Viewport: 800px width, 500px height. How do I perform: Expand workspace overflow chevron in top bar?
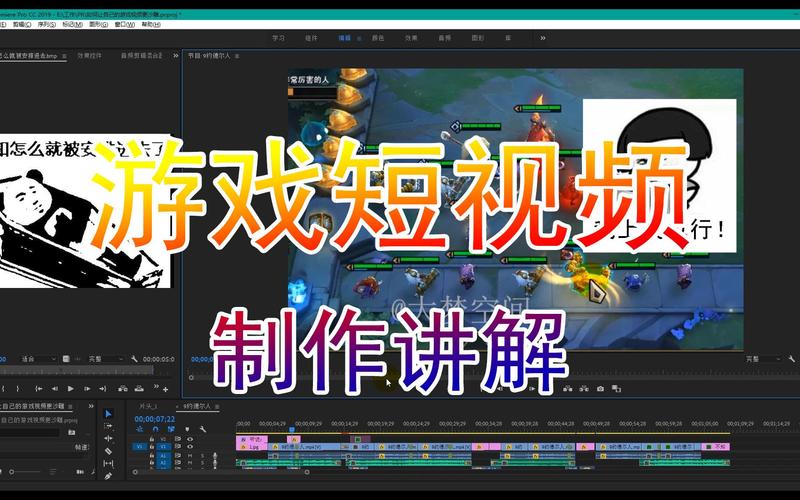click(x=543, y=38)
